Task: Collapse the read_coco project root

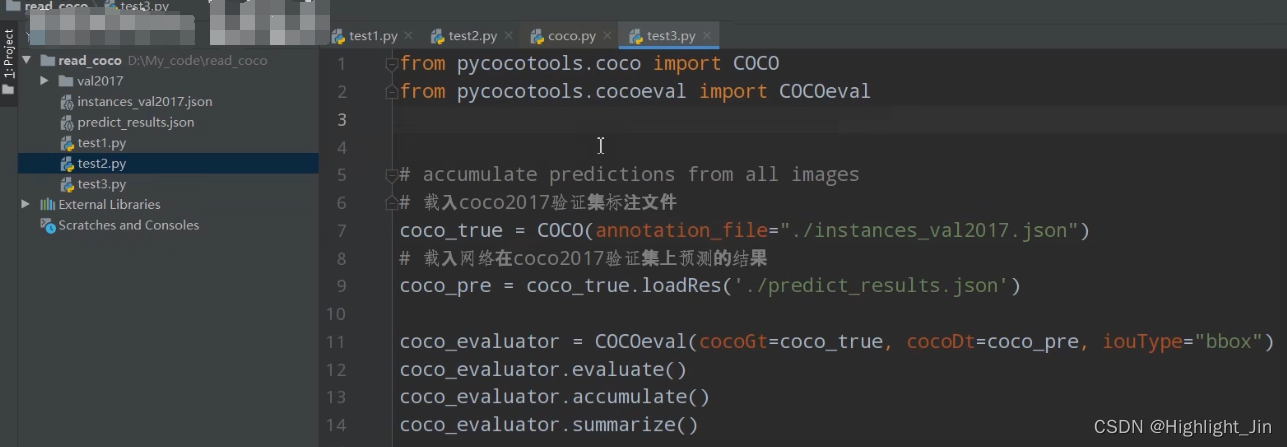Action: coord(27,60)
